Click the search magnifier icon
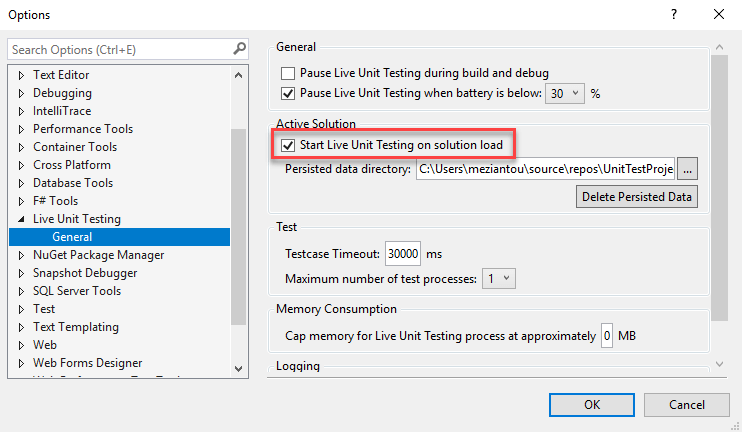Screen dimensions: 742x432 pyautogui.click(x=239, y=48)
